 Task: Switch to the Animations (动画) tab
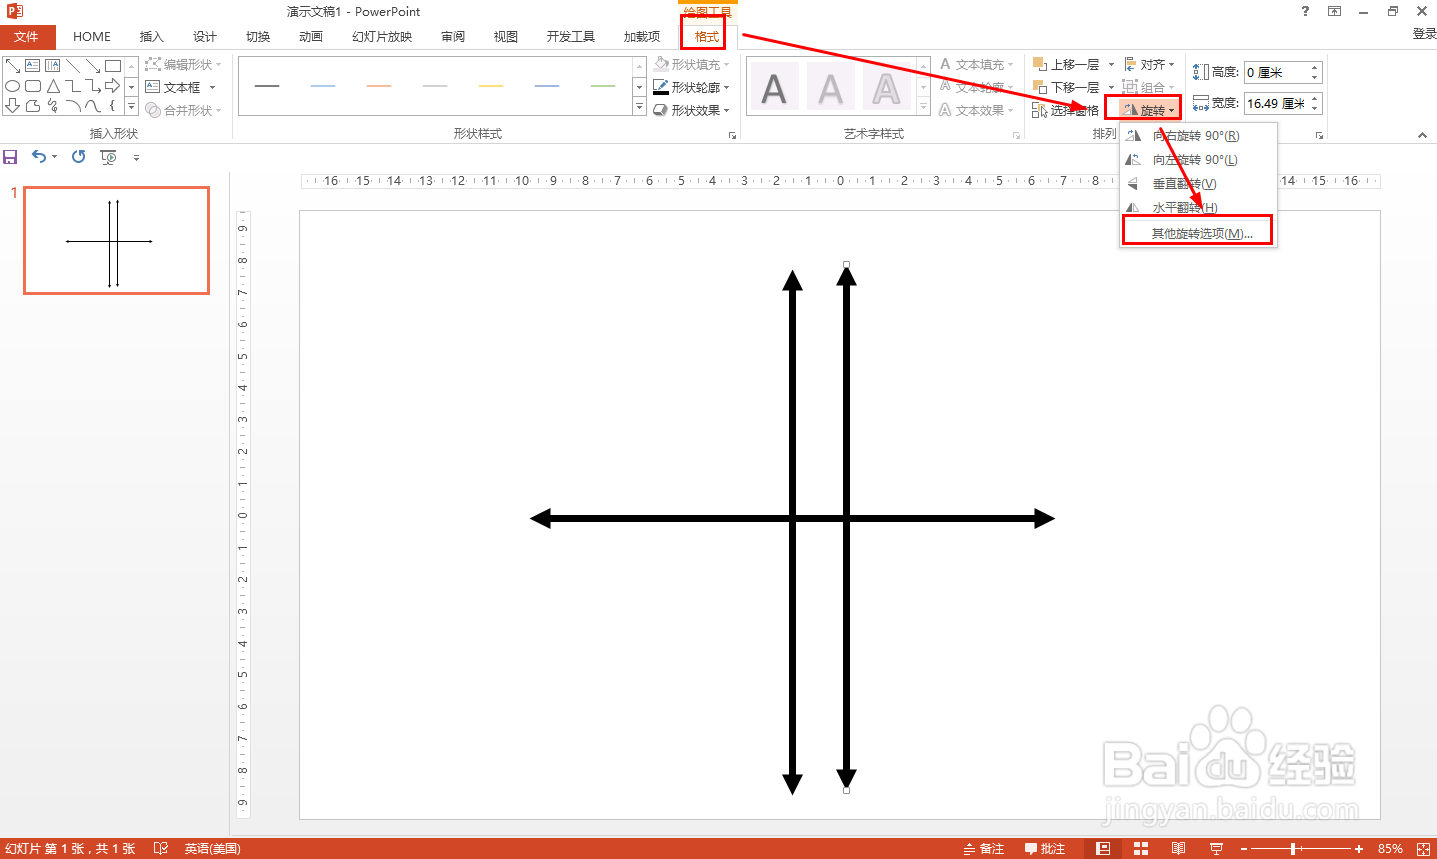click(311, 37)
